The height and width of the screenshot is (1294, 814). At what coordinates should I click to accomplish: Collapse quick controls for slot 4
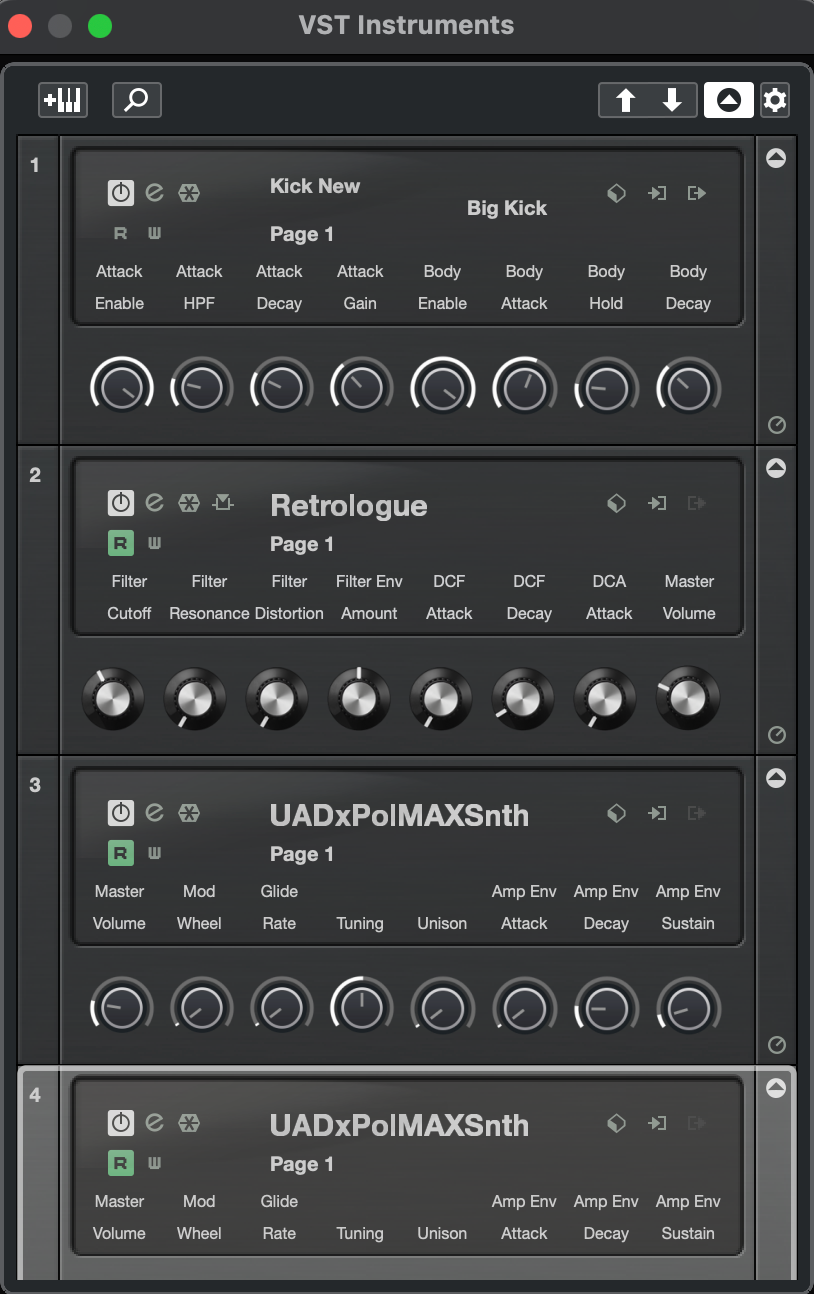point(776,1088)
